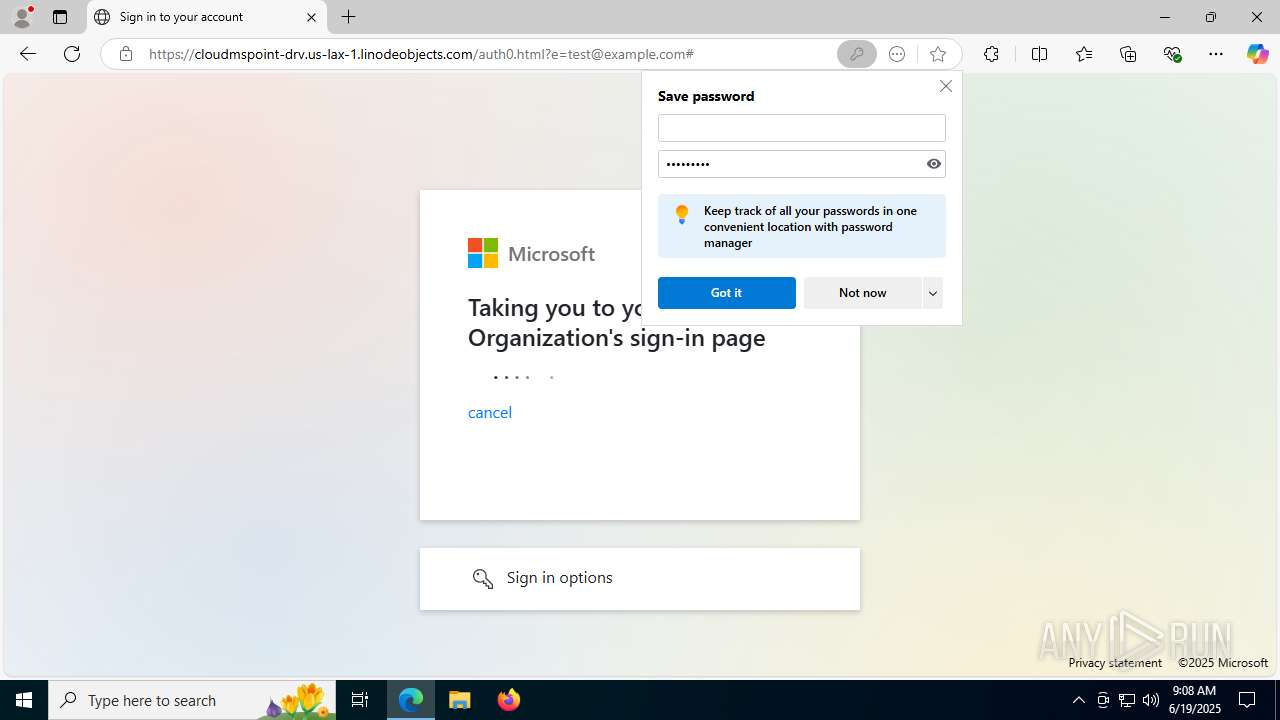Click the cancel link
This screenshot has height=720, width=1280.
click(489, 412)
